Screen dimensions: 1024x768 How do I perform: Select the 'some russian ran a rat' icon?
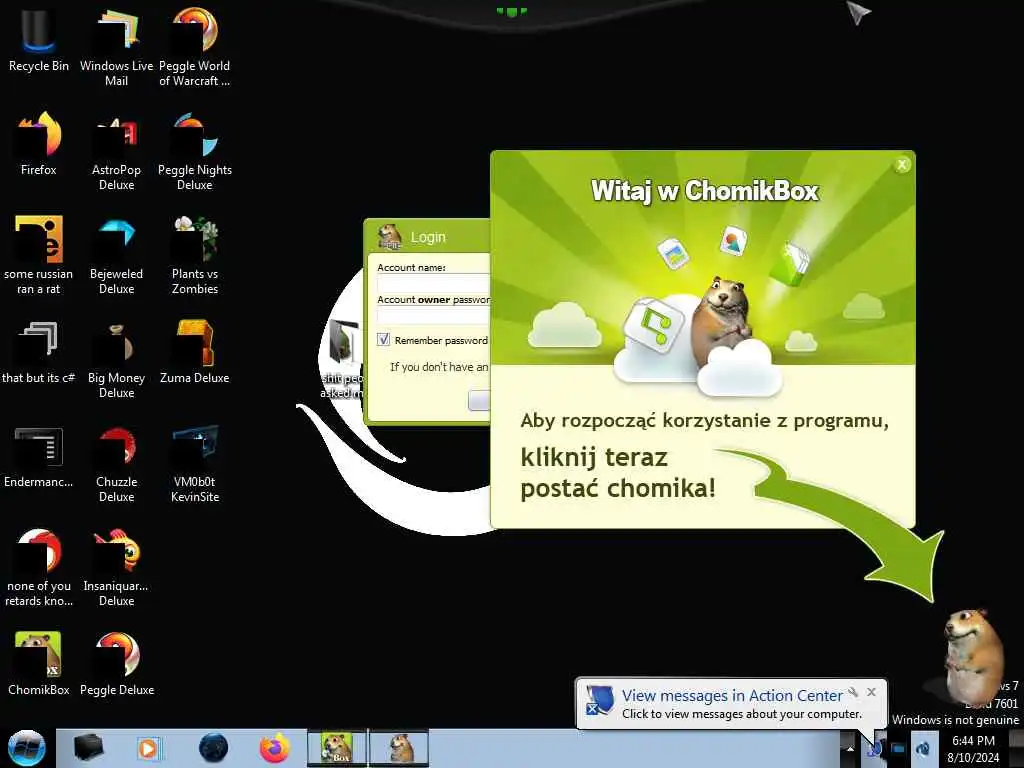[39, 255]
